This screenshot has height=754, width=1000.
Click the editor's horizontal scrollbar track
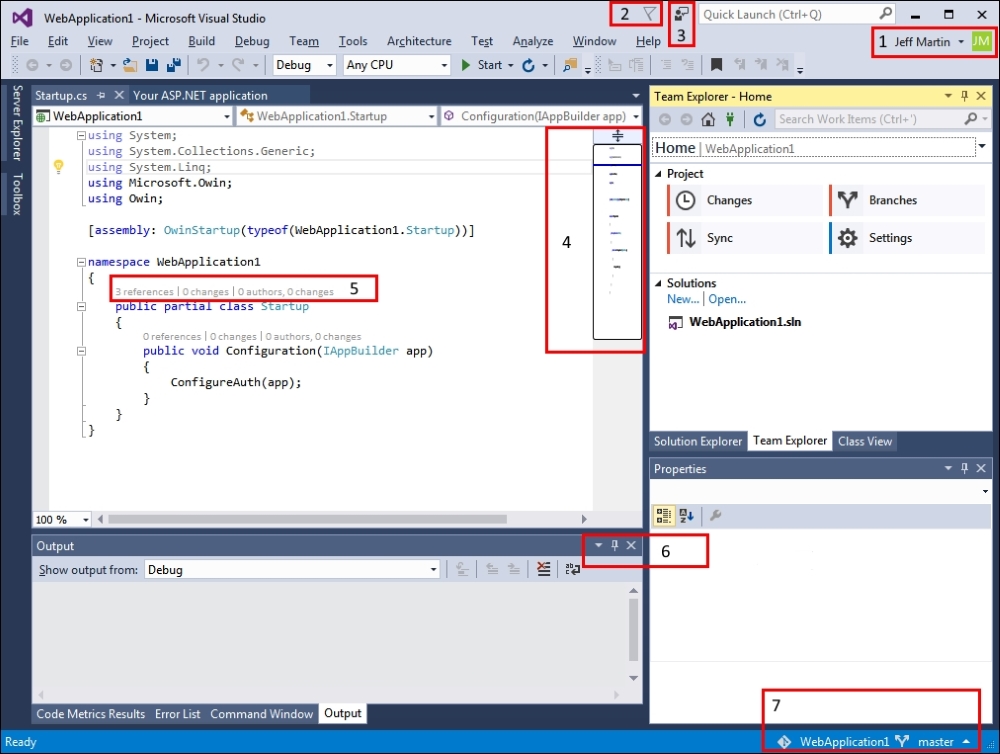click(x=350, y=520)
